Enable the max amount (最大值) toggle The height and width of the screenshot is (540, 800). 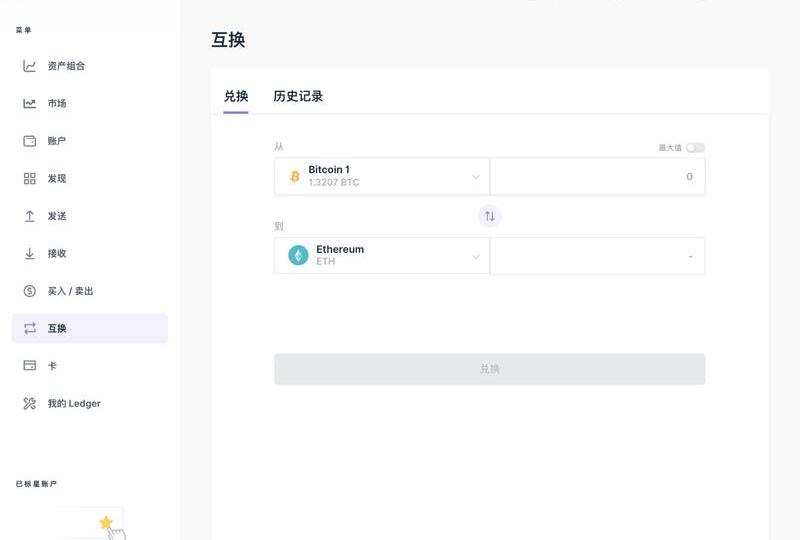pyautogui.click(x=695, y=148)
